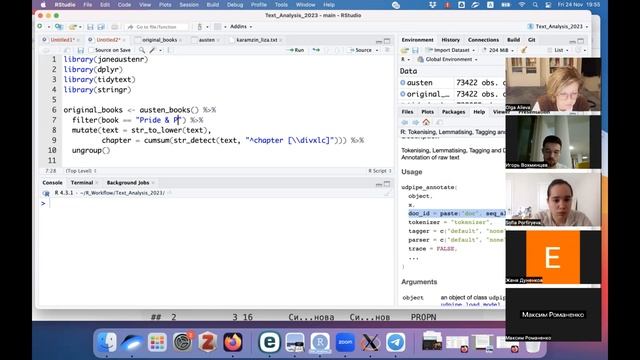Open the Session menu
The image size is (640, 360).
point(189,5)
